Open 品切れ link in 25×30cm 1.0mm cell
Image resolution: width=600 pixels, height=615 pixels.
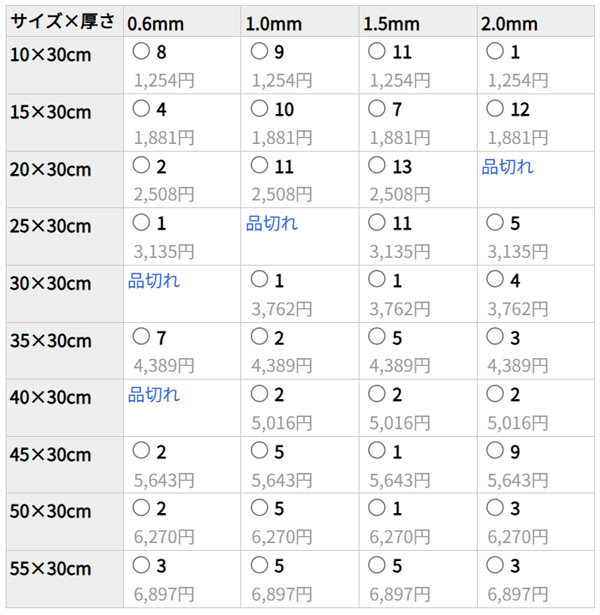pyautogui.click(x=272, y=224)
